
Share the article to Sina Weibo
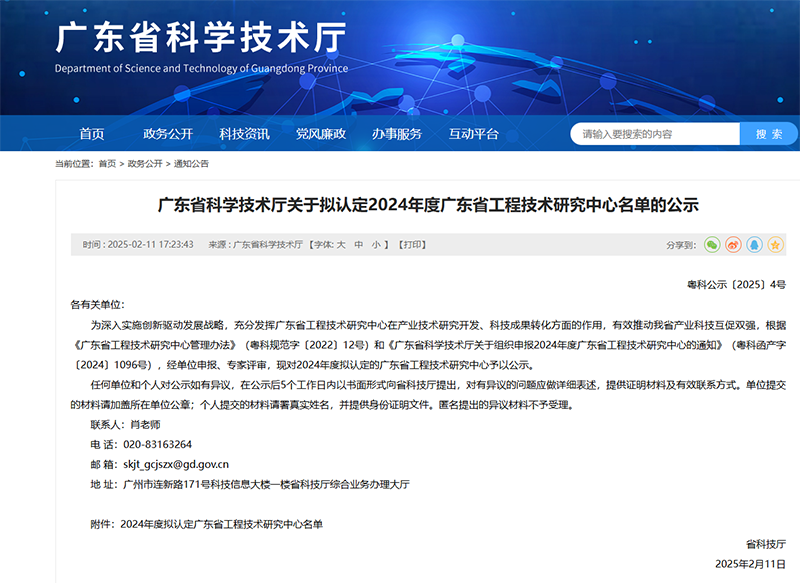click(732, 245)
